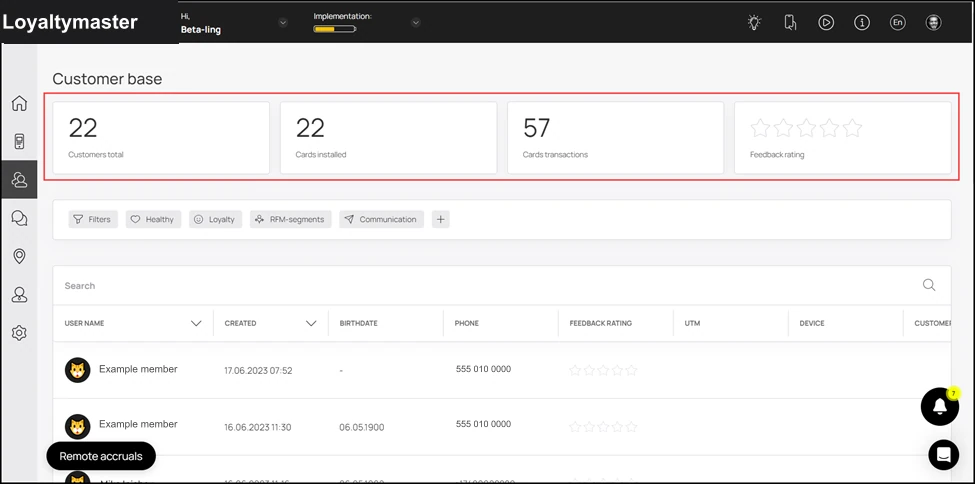Click avatar of member created 16.06.2023 11:30
Screen dimensions: 975x484
(78, 426)
